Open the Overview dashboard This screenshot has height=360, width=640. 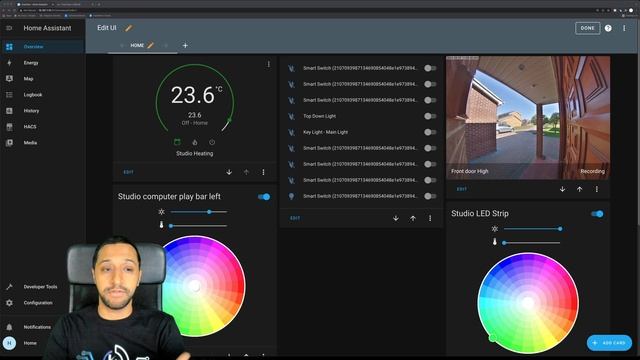42,47
